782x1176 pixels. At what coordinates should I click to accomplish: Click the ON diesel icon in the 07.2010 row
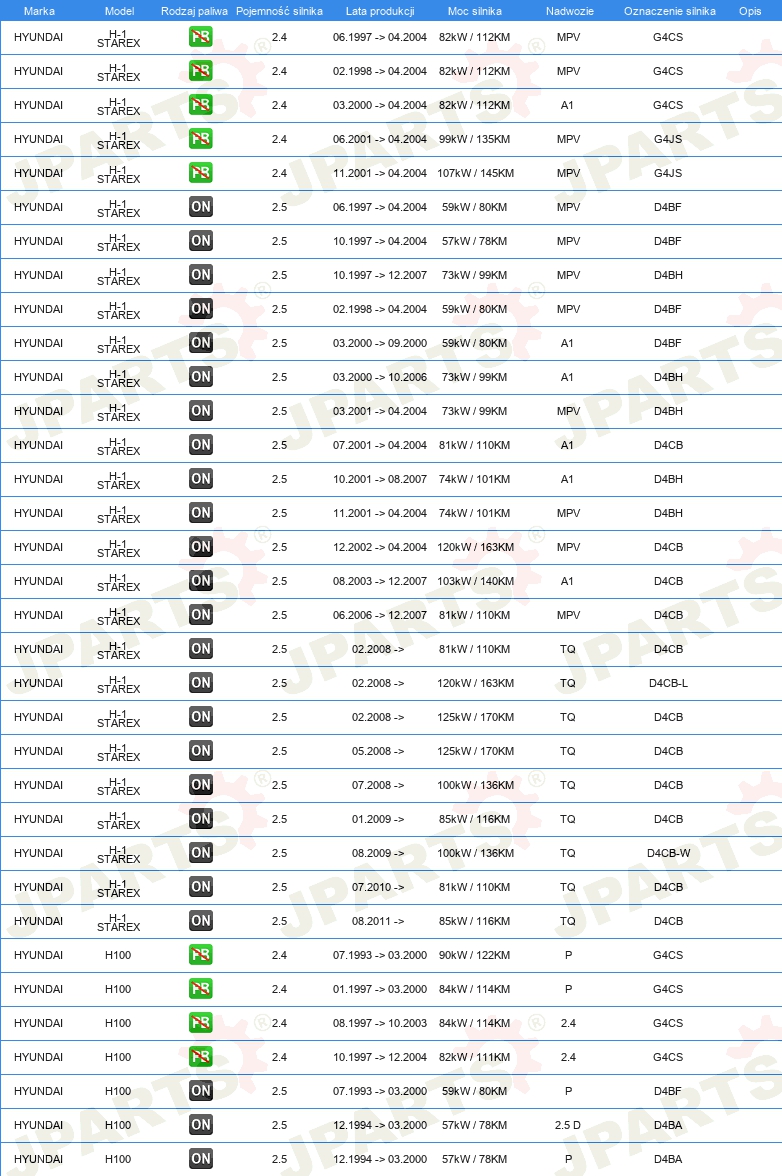[200, 886]
